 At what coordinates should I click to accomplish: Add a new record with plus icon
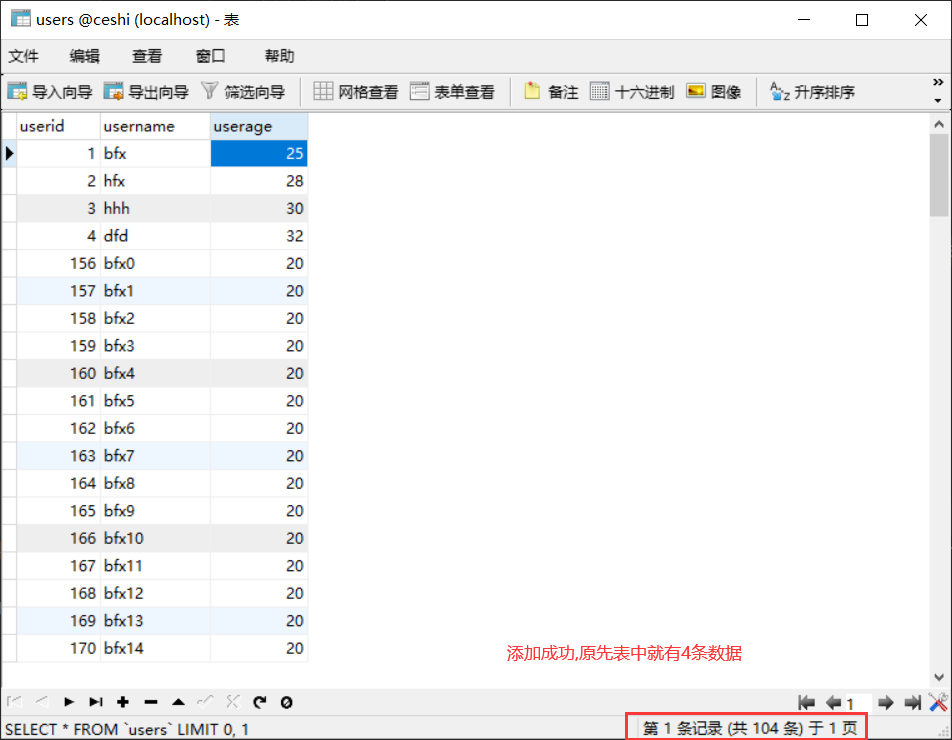pos(123,702)
